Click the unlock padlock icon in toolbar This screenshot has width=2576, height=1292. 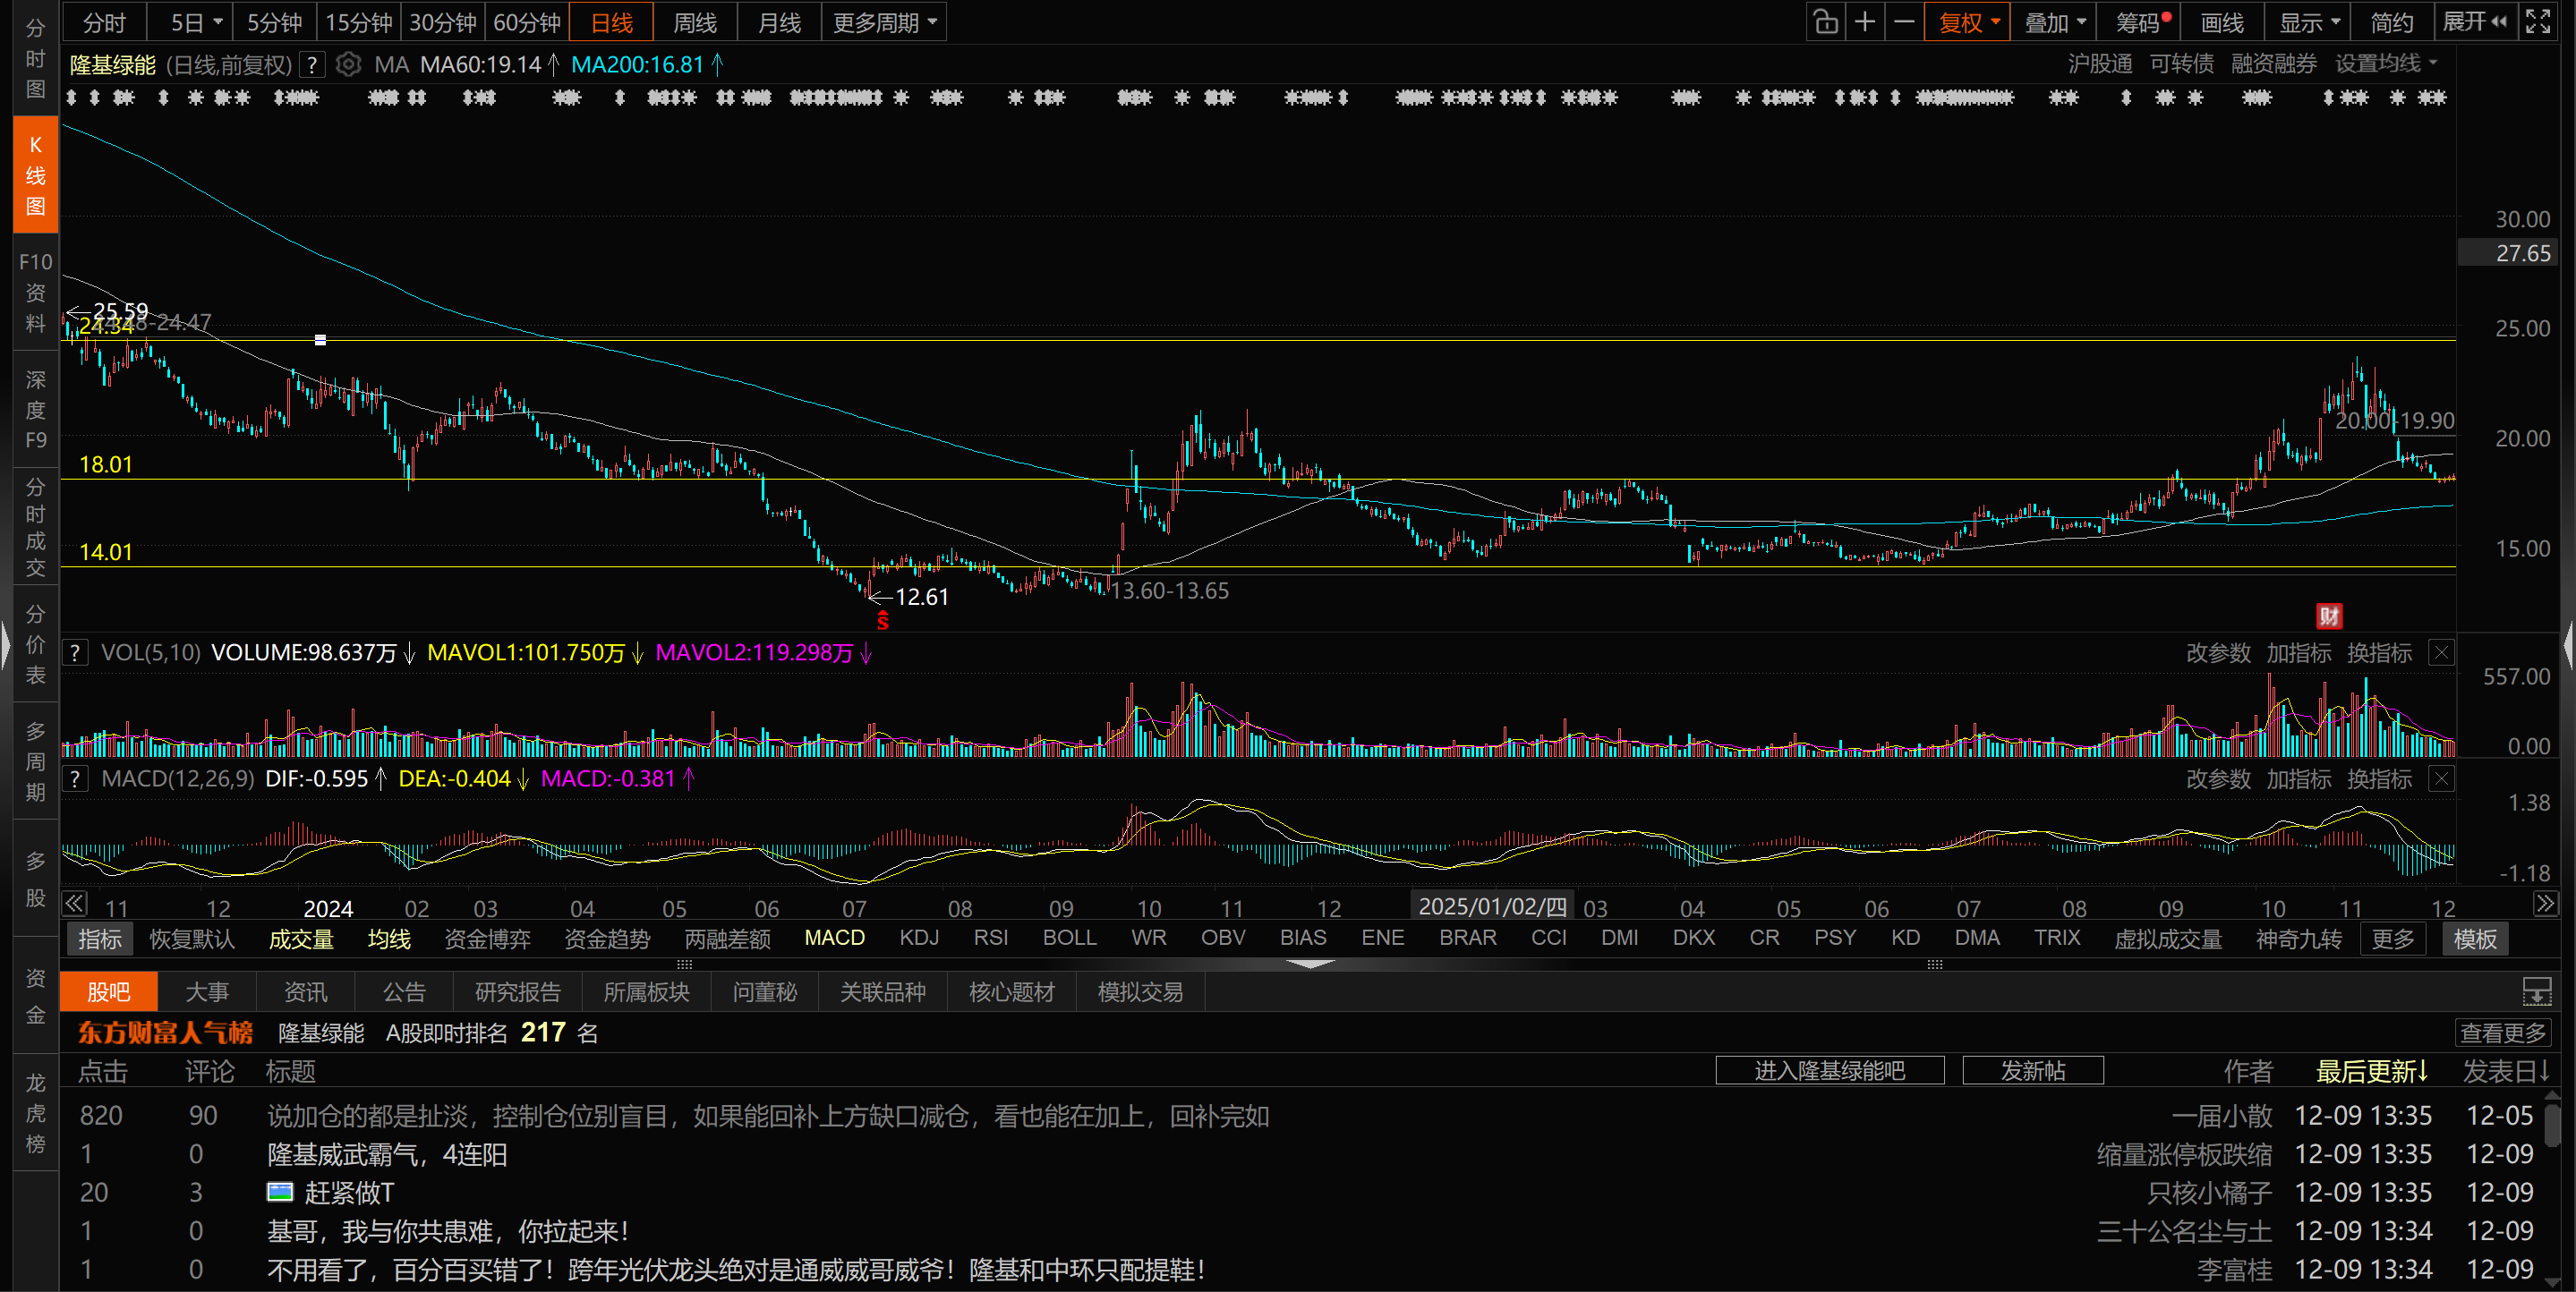1825,22
